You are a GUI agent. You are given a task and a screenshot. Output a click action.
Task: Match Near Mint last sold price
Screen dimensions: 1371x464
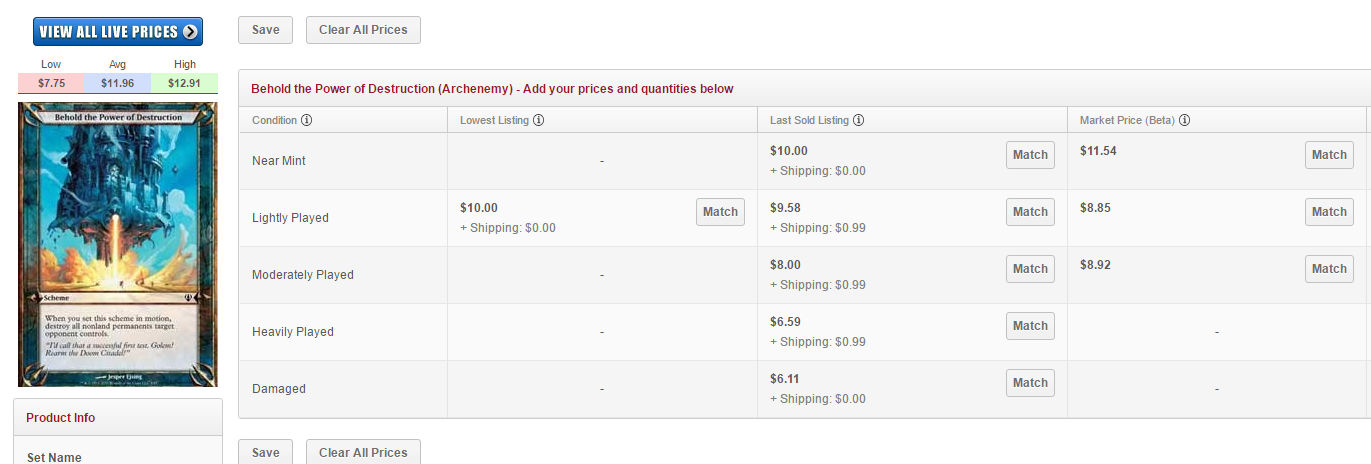pyautogui.click(x=1030, y=155)
